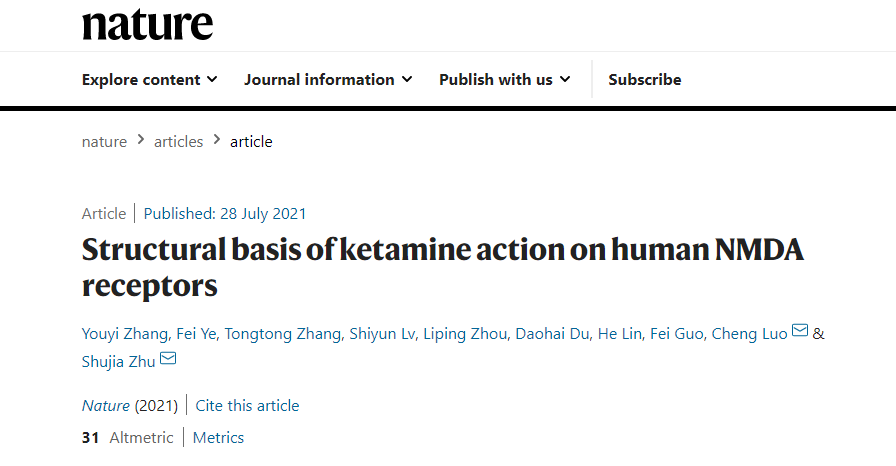This screenshot has height=466, width=896.
Task: Expand the Publish with us menu
Action: coord(504,80)
